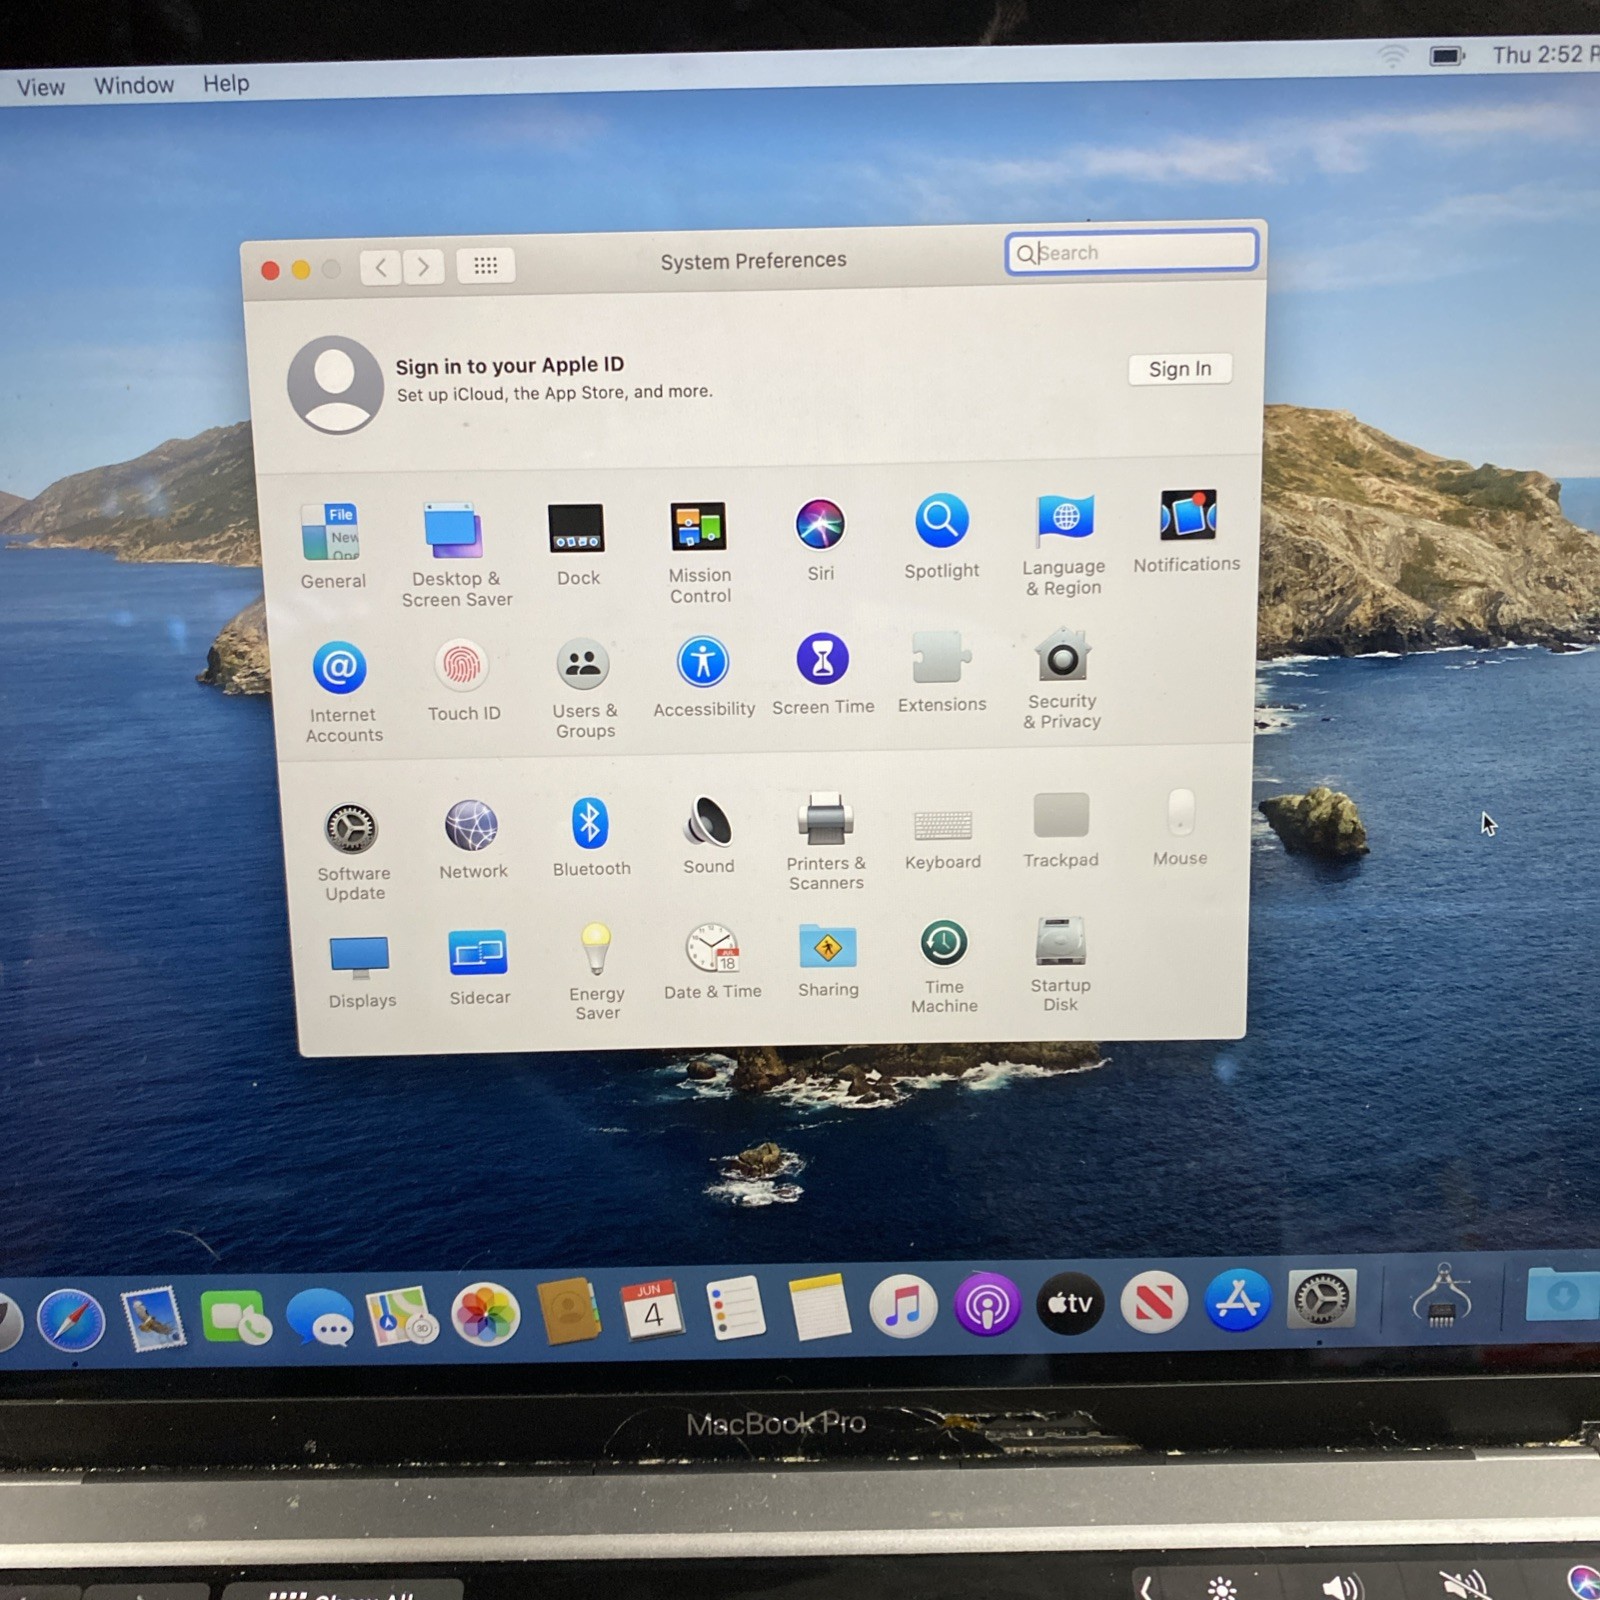Open Energy Saver pane
Viewport: 1600px width, 1600px height.
[596, 948]
